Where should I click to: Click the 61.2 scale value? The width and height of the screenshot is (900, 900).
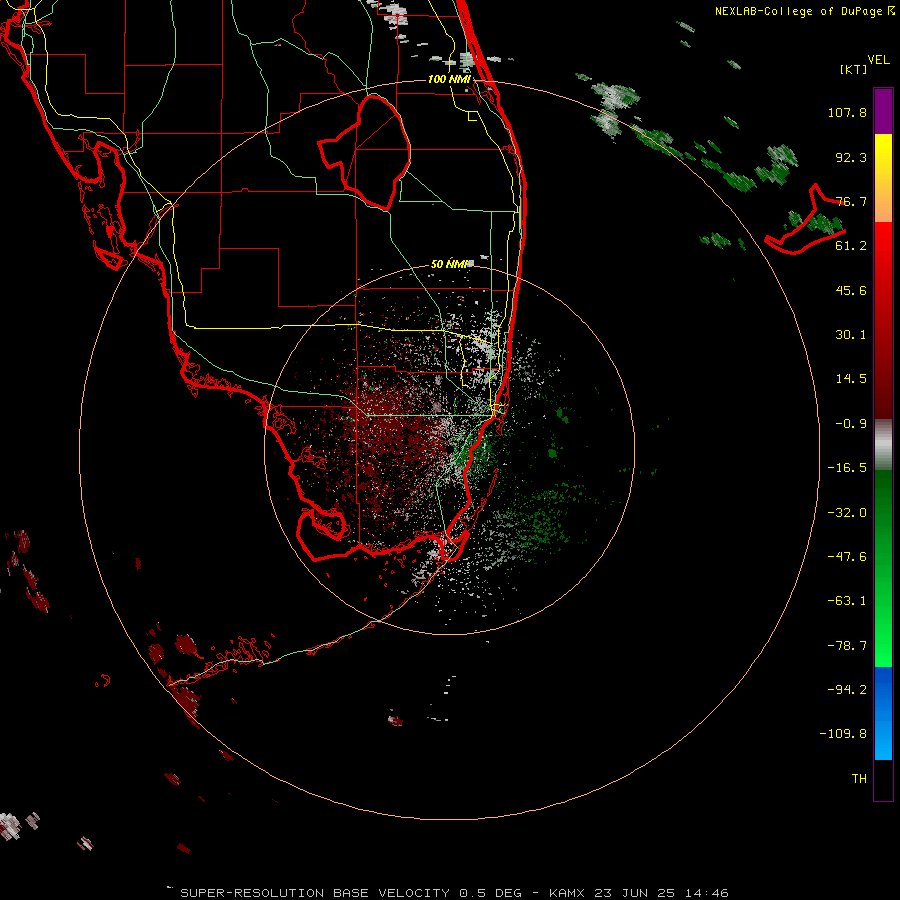[x=851, y=246]
